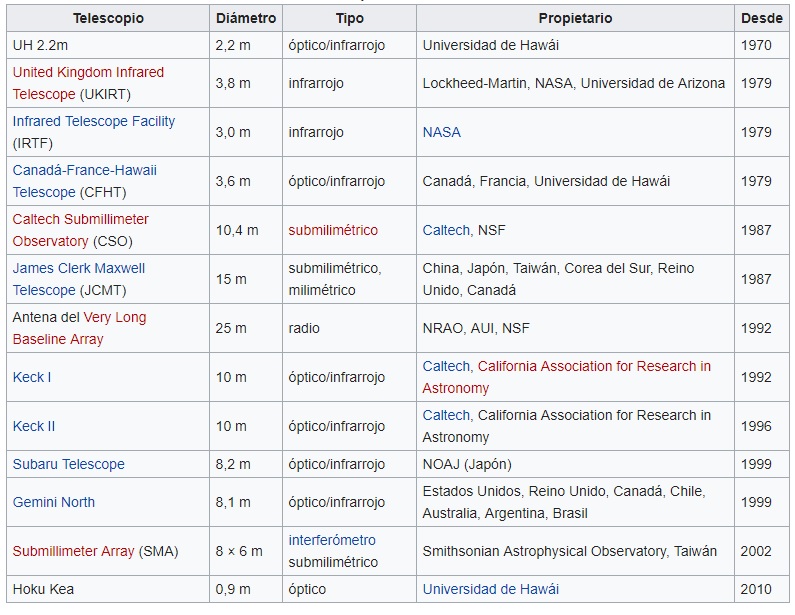The height and width of the screenshot is (615, 795).
Task: Click the Tipo column header
Action: 349,18
